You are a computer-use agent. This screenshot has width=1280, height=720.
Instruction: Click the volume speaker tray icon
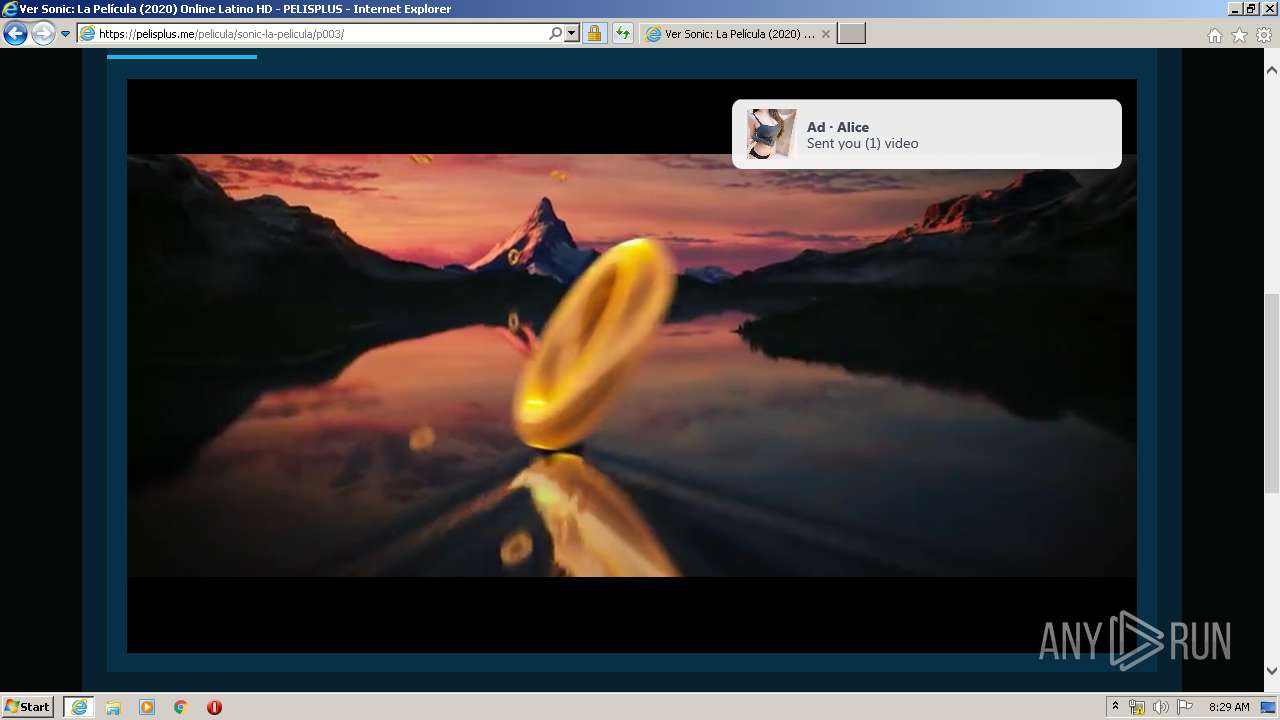point(1161,707)
